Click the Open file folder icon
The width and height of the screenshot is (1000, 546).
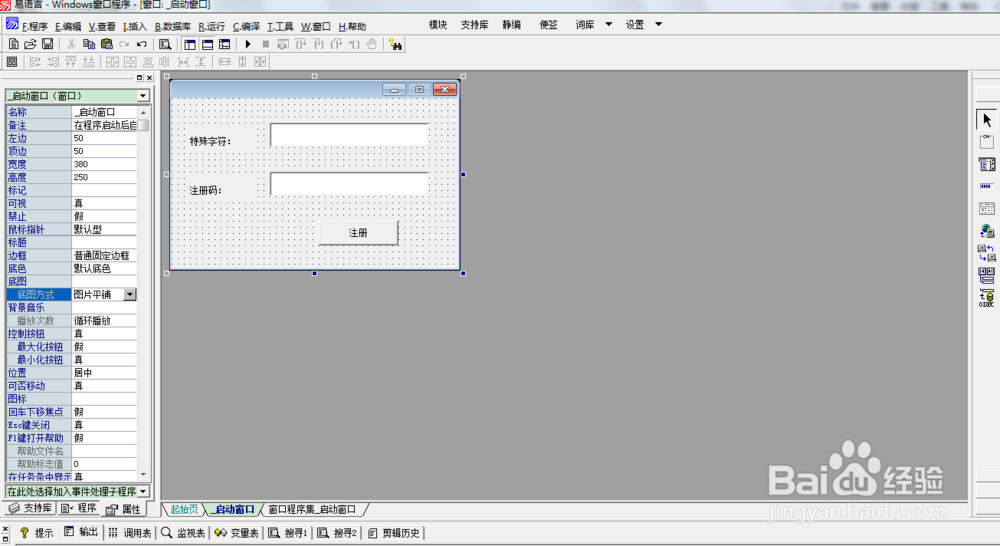pyautogui.click(x=30, y=44)
